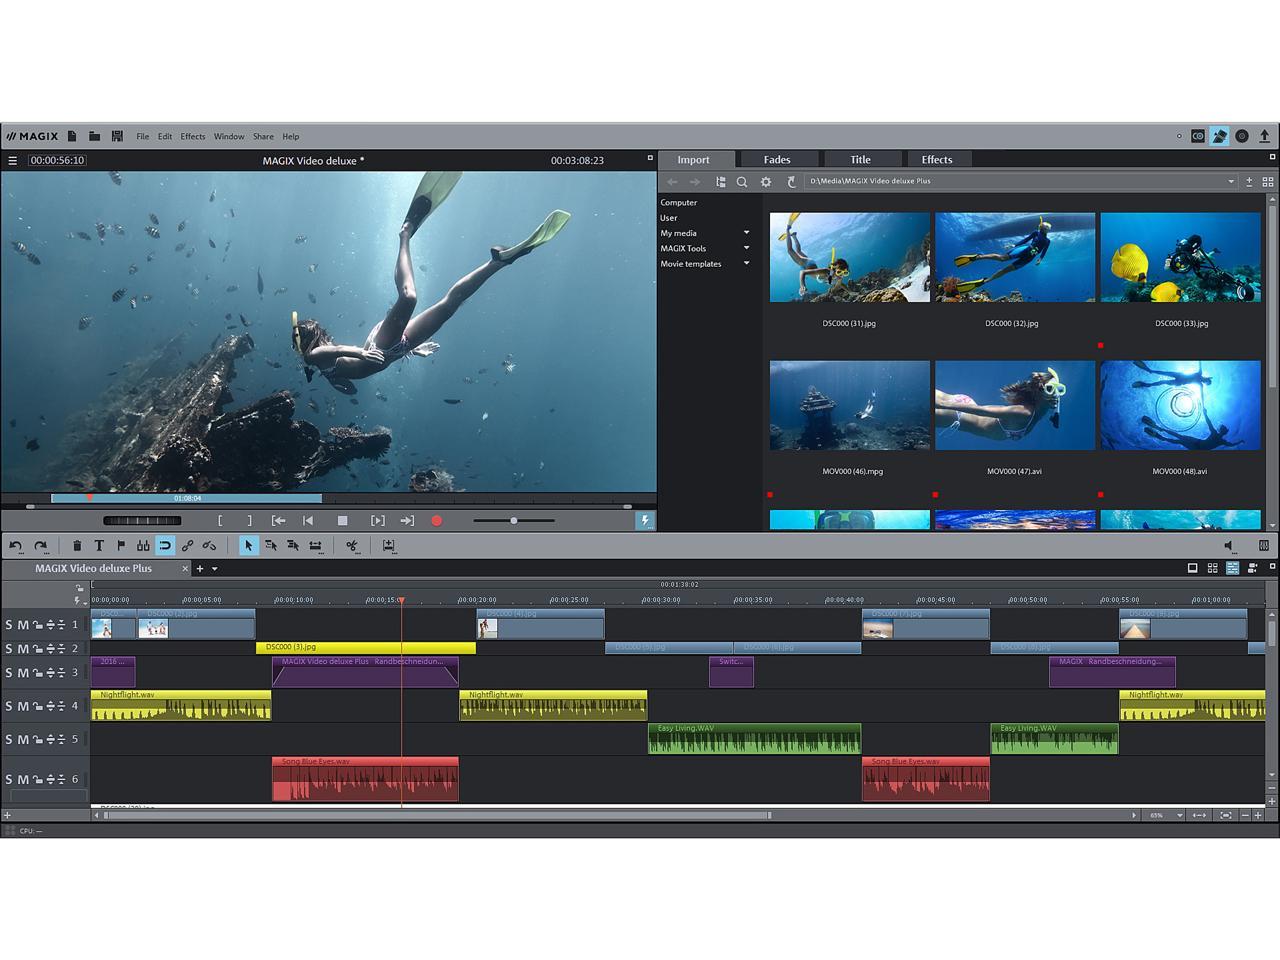Open the File menu
The width and height of the screenshot is (1280, 960).
143,137
